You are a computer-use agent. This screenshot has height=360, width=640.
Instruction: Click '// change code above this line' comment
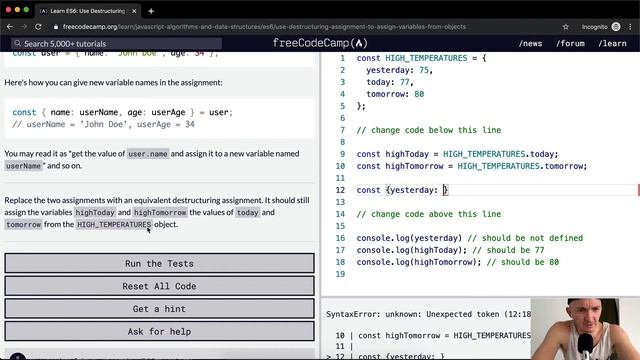(x=429, y=214)
